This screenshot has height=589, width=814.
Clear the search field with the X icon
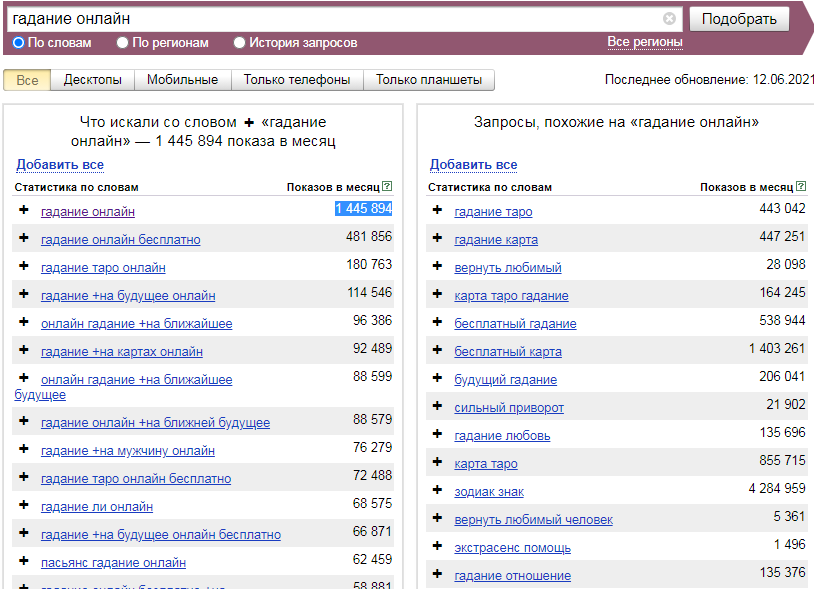point(669,19)
